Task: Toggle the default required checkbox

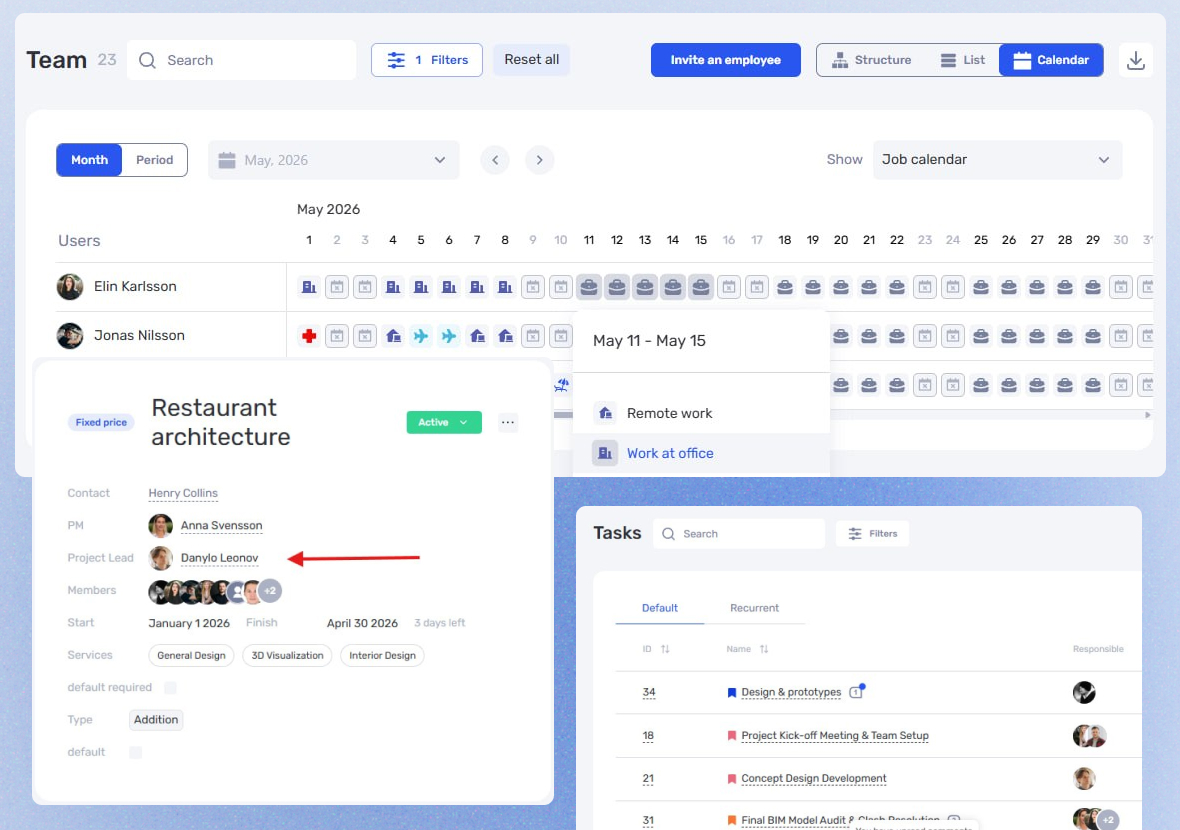Action: tap(170, 688)
